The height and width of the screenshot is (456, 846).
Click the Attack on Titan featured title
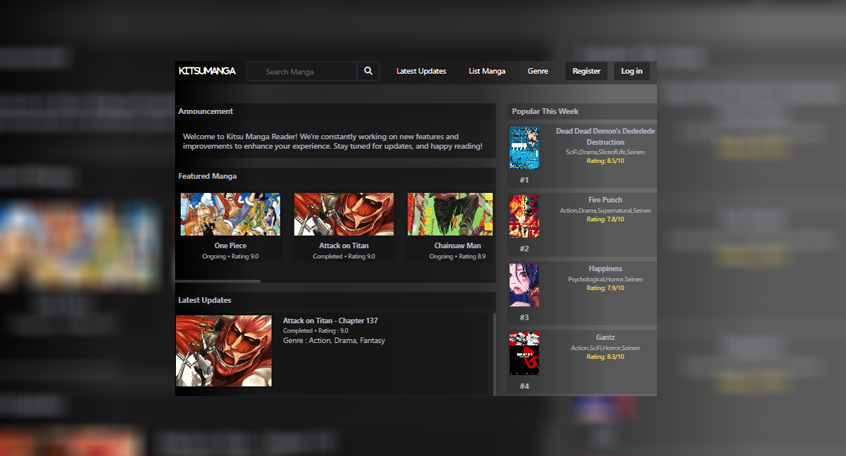click(x=344, y=246)
